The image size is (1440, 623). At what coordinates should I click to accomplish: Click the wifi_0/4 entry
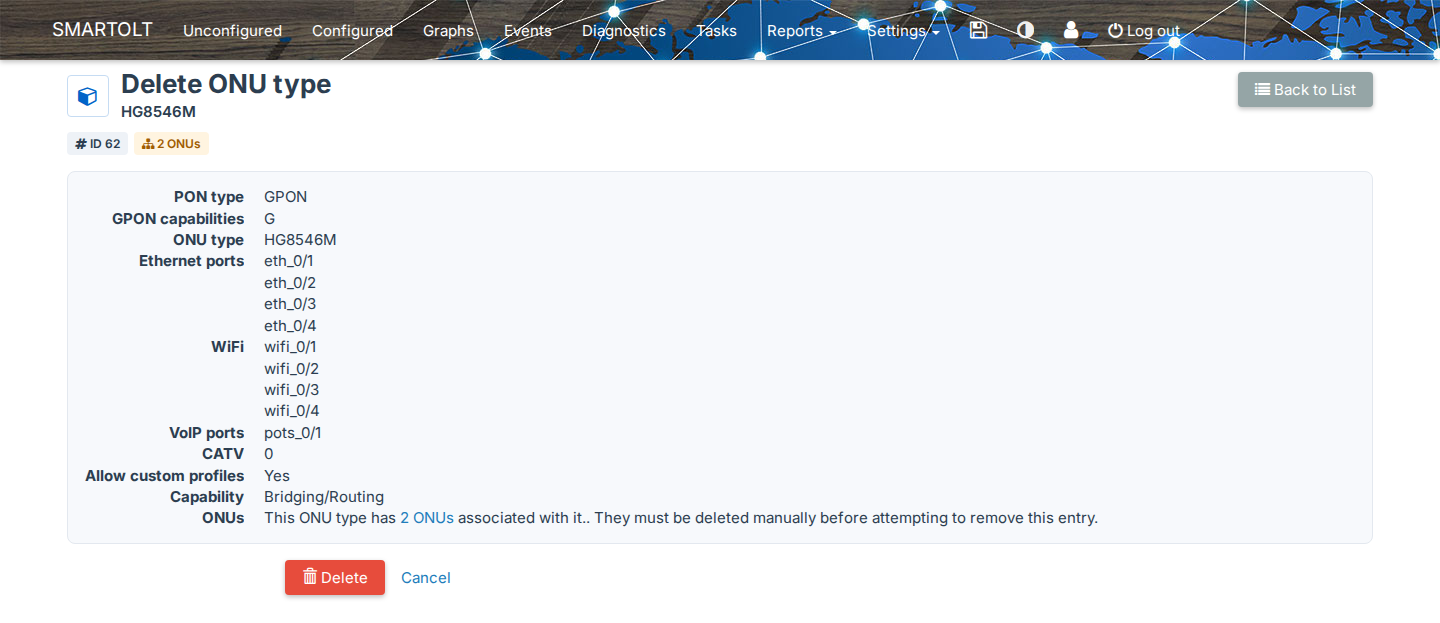[x=291, y=411]
